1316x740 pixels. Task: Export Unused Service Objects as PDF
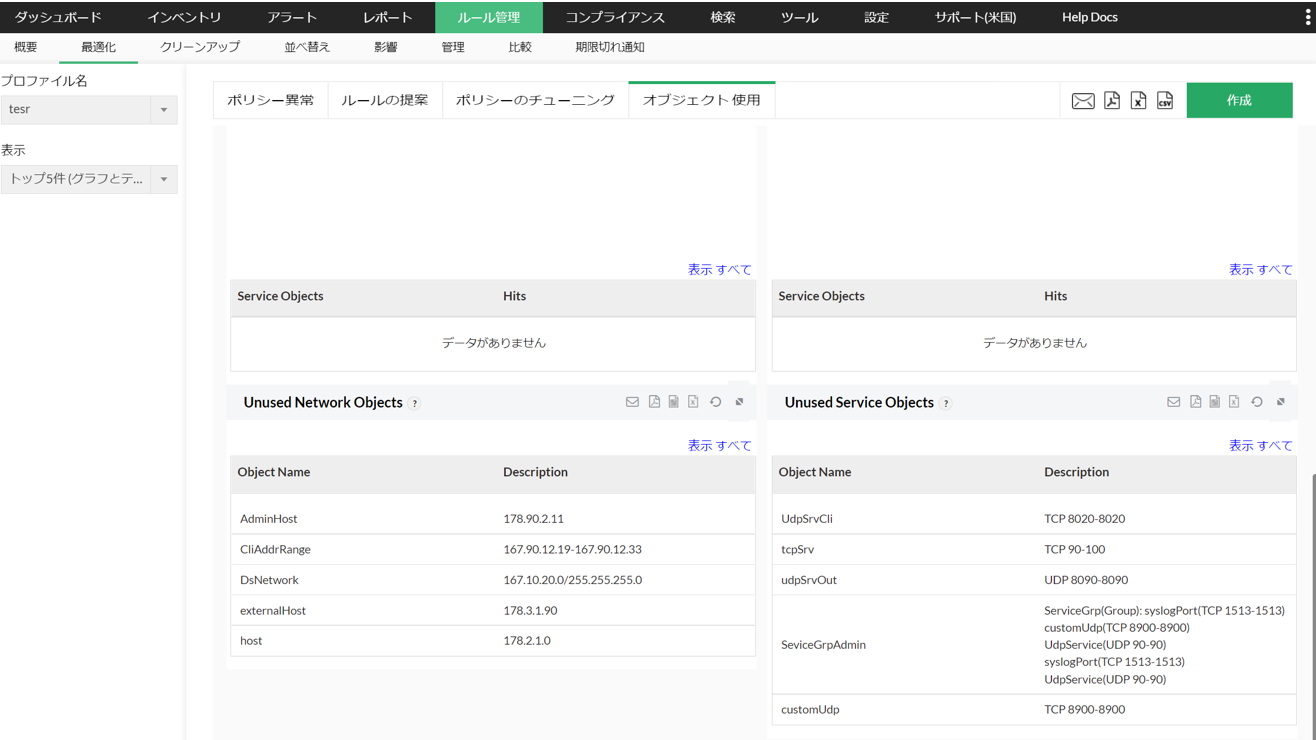pos(1195,402)
